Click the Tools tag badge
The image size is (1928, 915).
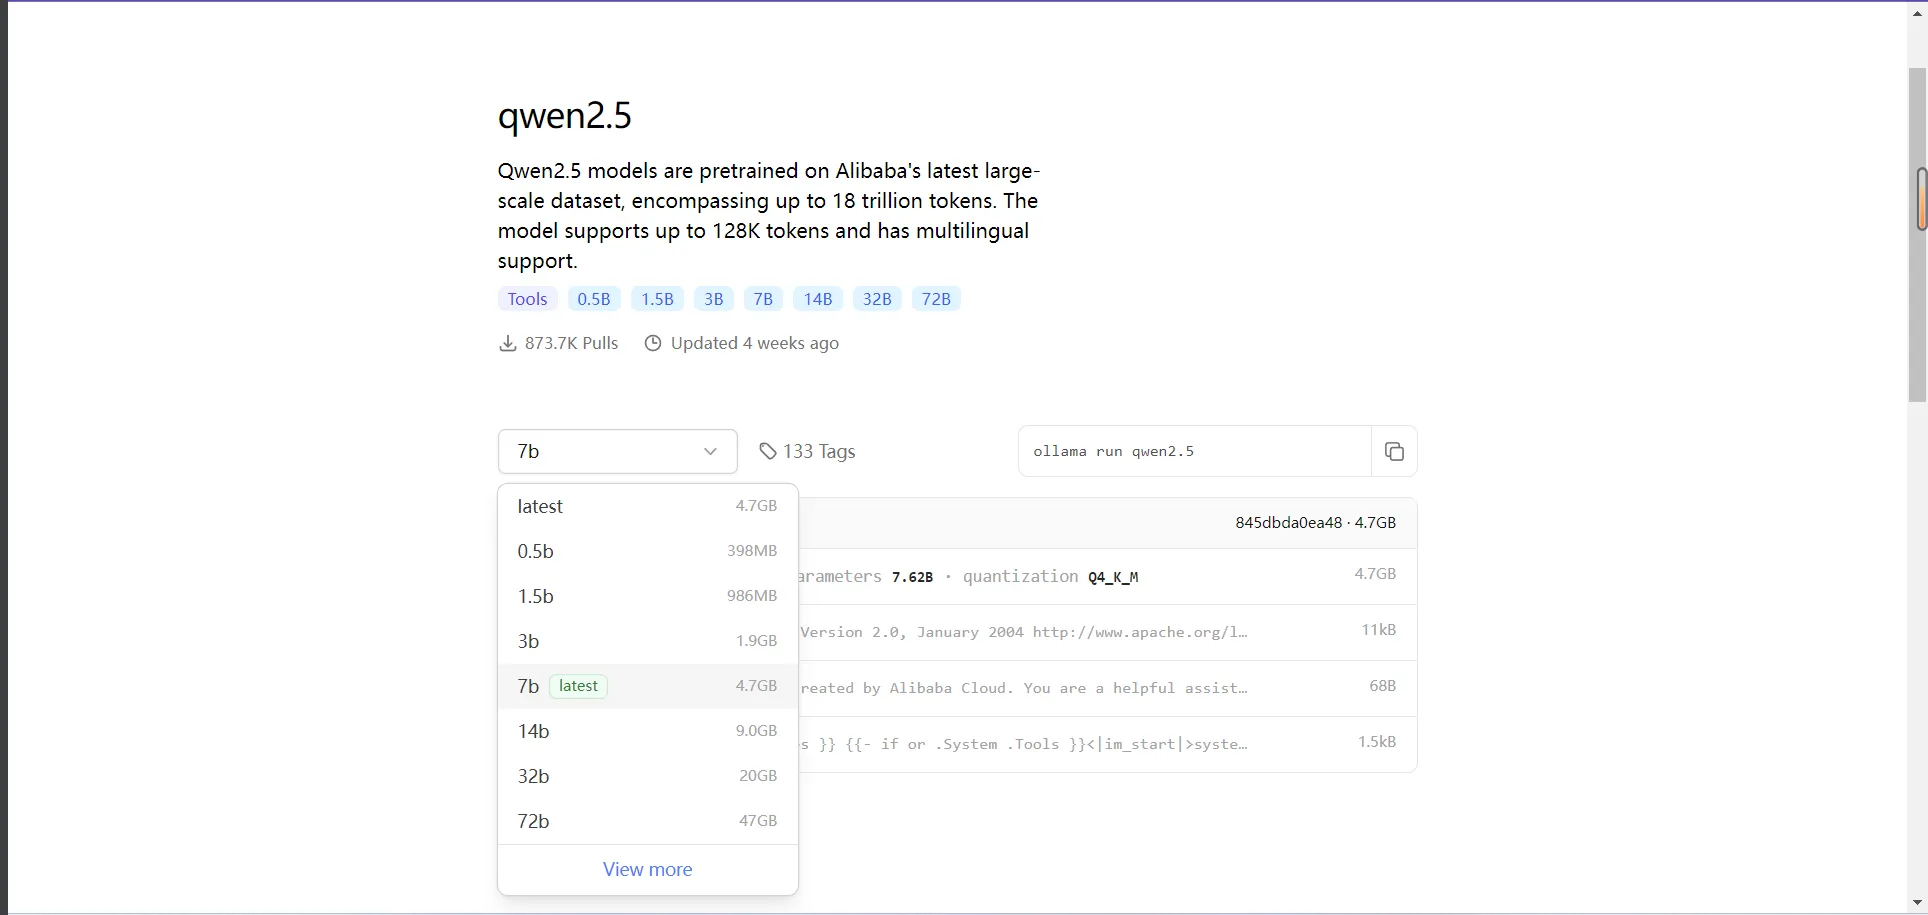[527, 299]
